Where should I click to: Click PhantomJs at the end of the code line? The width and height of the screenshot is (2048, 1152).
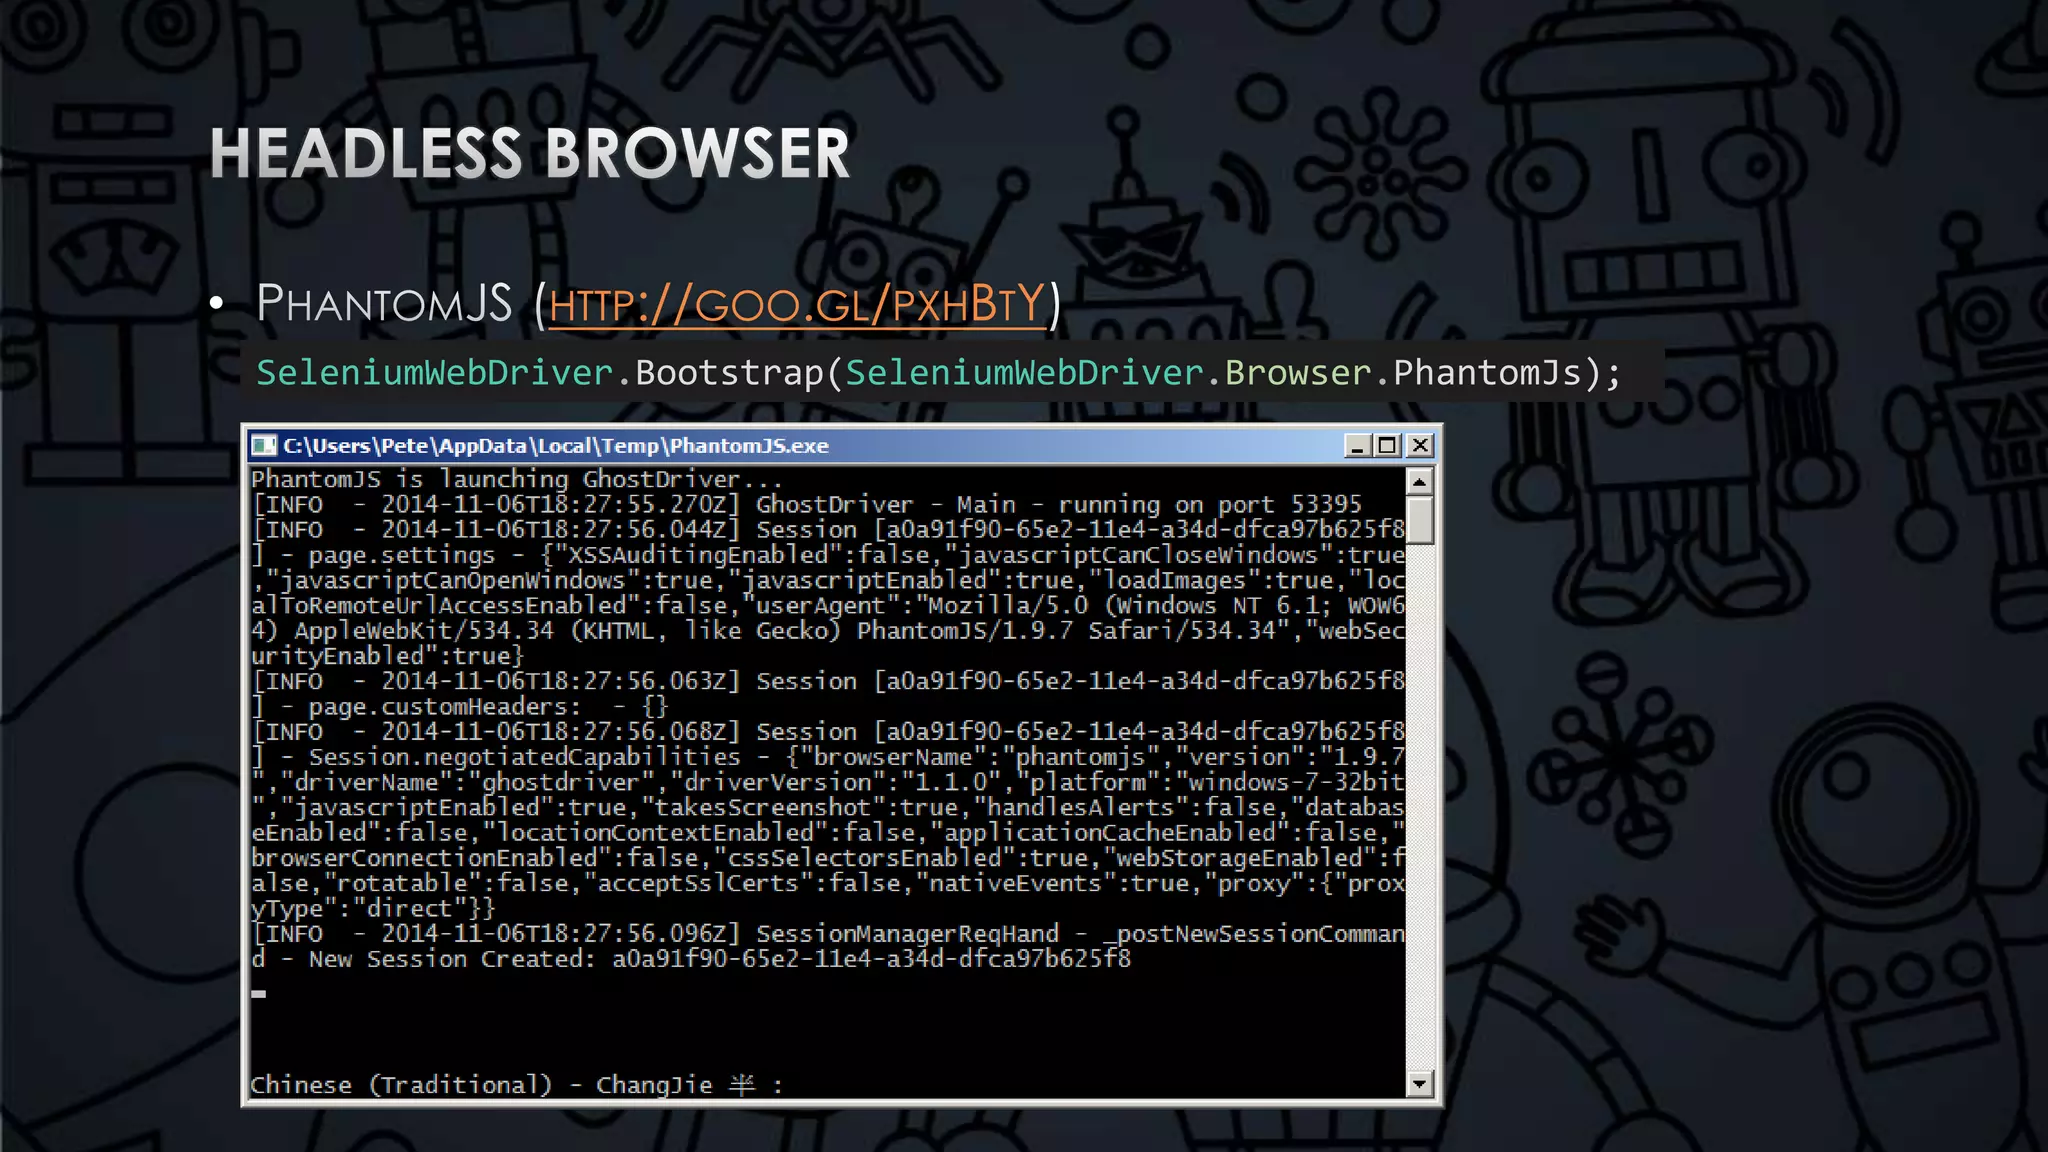pyautogui.click(x=1487, y=373)
